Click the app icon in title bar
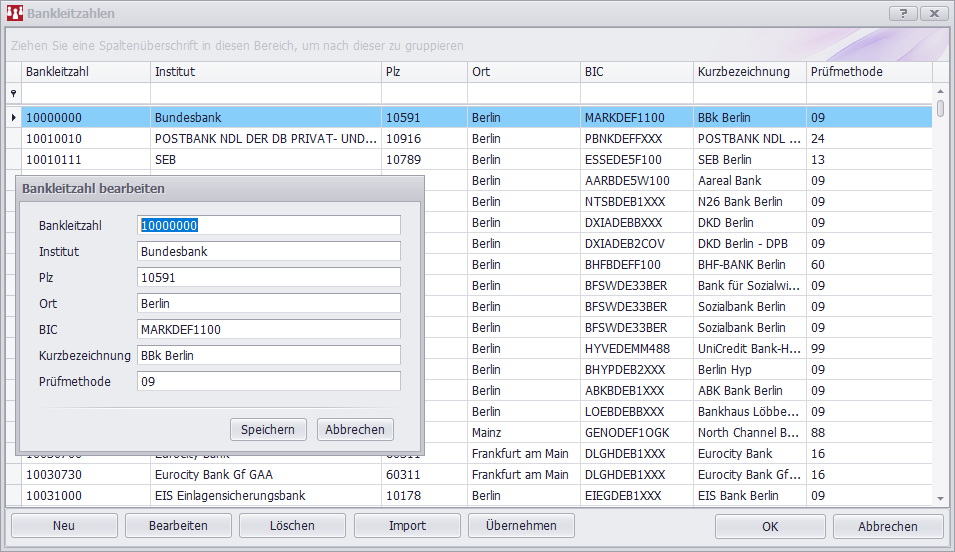The width and height of the screenshot is (955, 552). (x=14, y=14)
